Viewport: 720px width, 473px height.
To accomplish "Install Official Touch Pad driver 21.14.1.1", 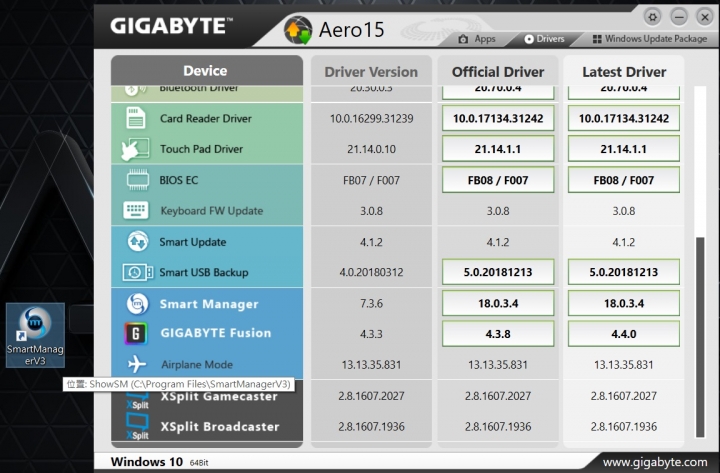I will pos(498,149).
